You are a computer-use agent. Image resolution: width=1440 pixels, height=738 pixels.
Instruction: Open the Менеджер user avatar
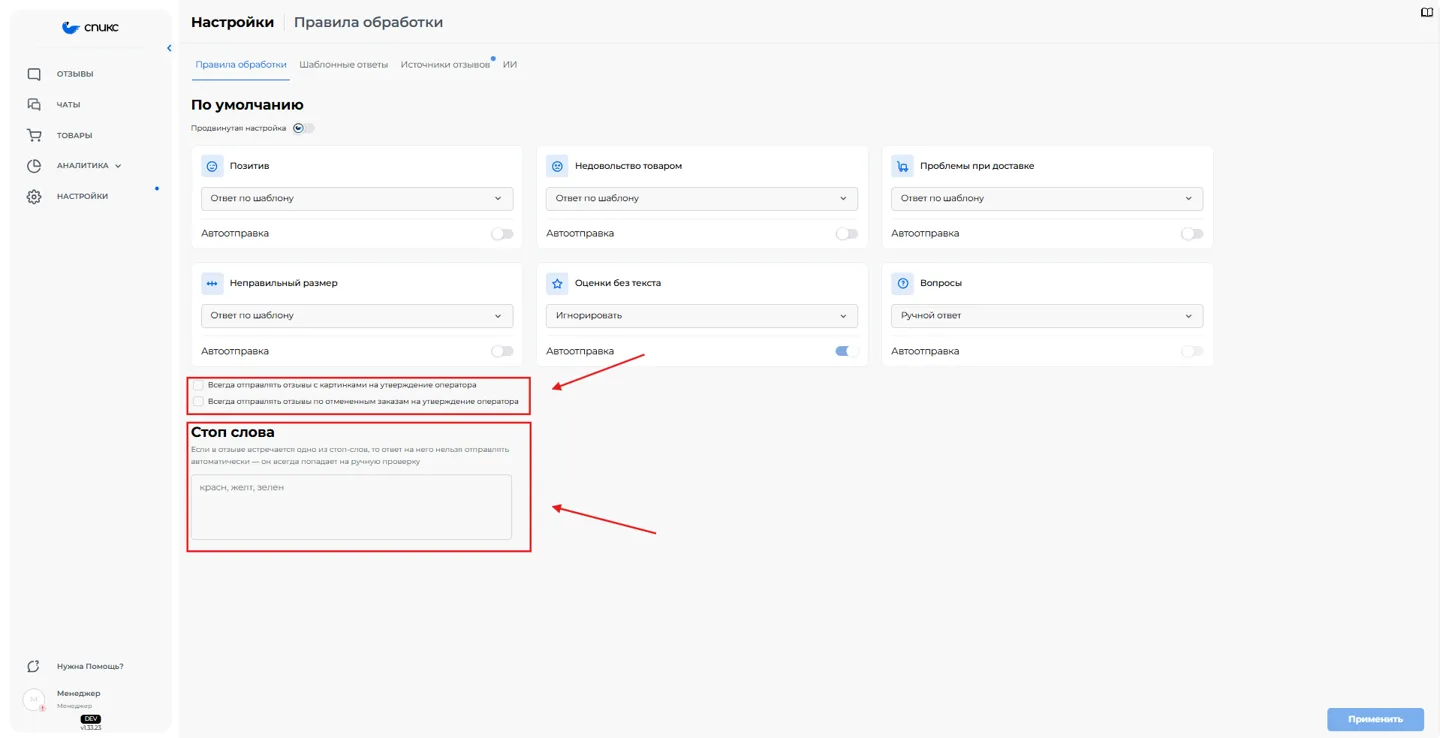[34, 699]
